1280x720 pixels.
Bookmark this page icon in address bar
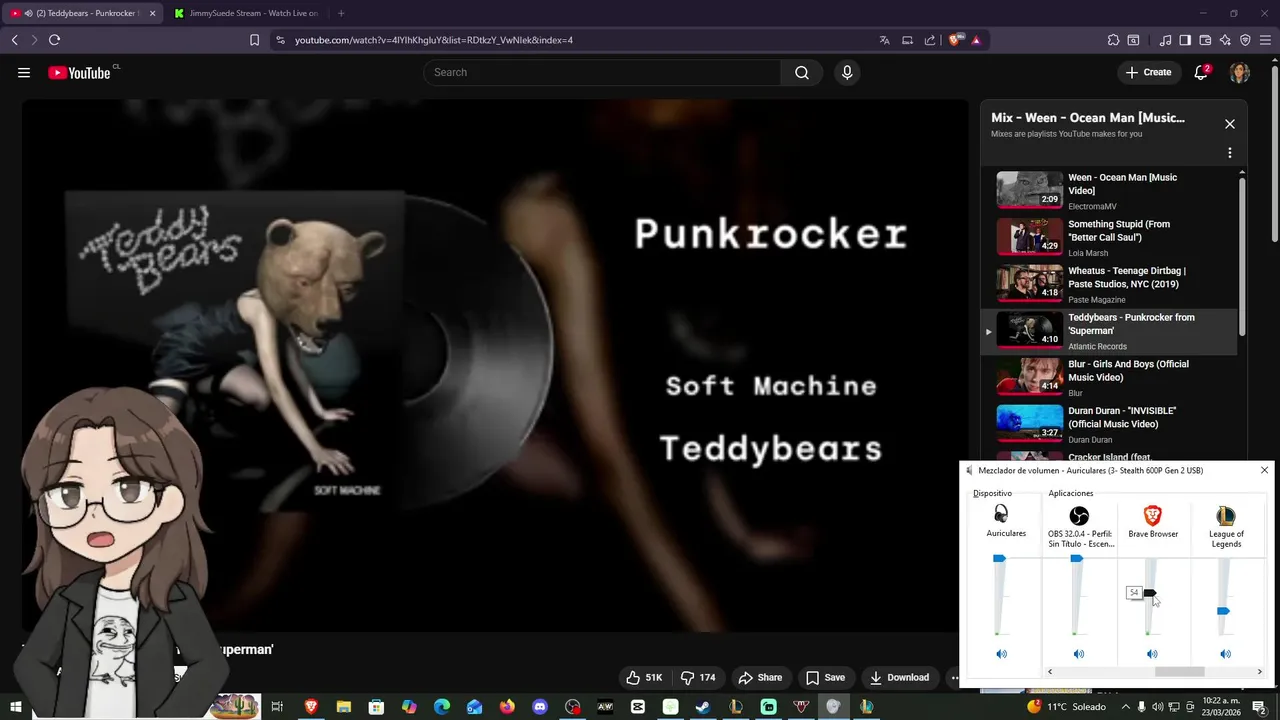[254, 40]
